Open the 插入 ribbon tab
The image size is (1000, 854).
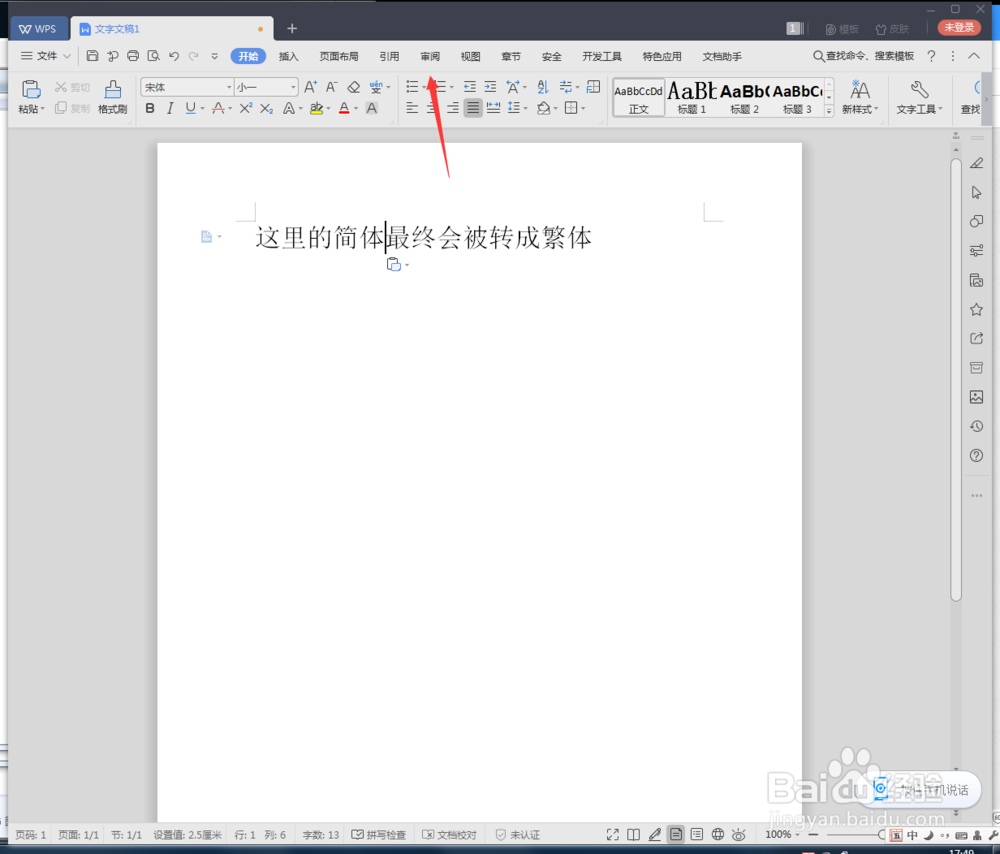click(x=288, y=56)
